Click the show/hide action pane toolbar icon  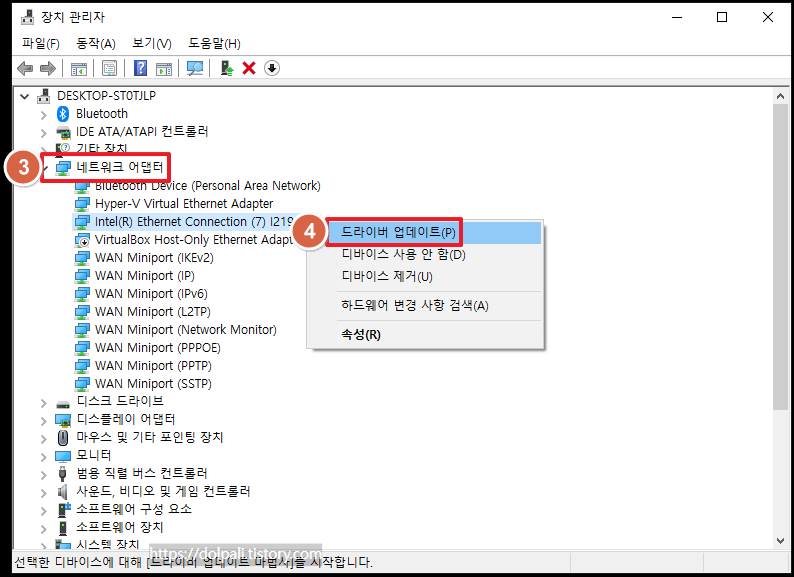coord(164,68)
